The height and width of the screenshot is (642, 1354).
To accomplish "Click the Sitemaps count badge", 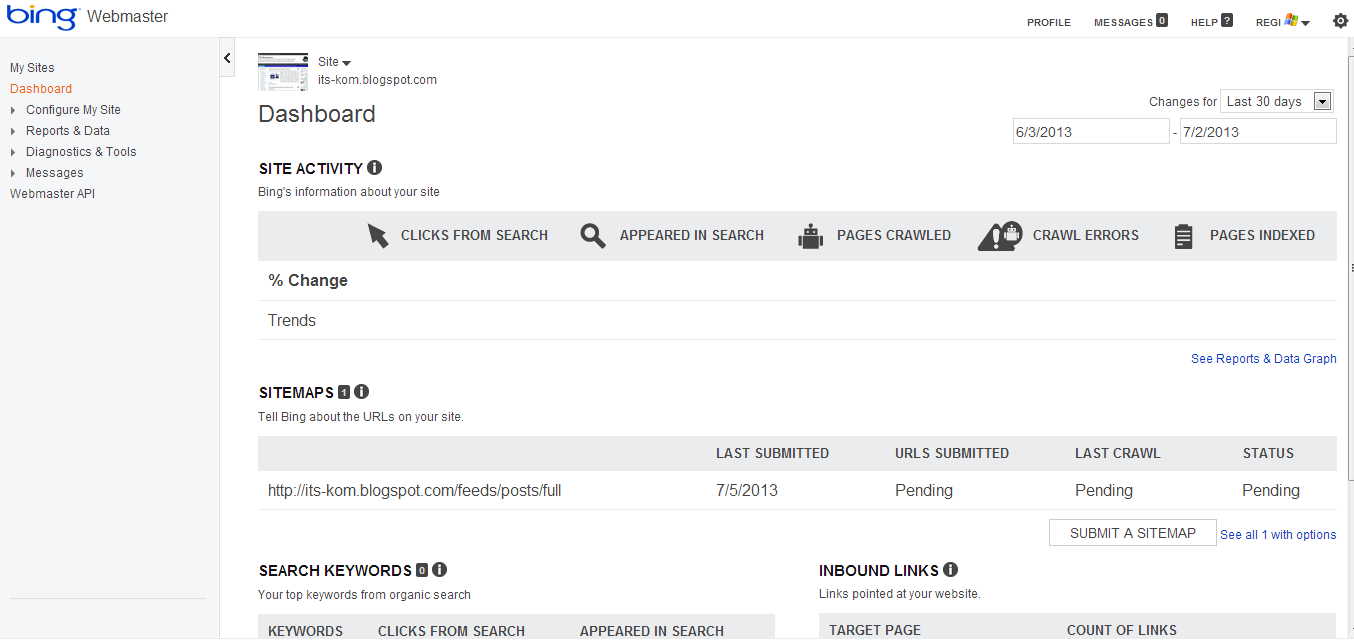I will [344, 392].
